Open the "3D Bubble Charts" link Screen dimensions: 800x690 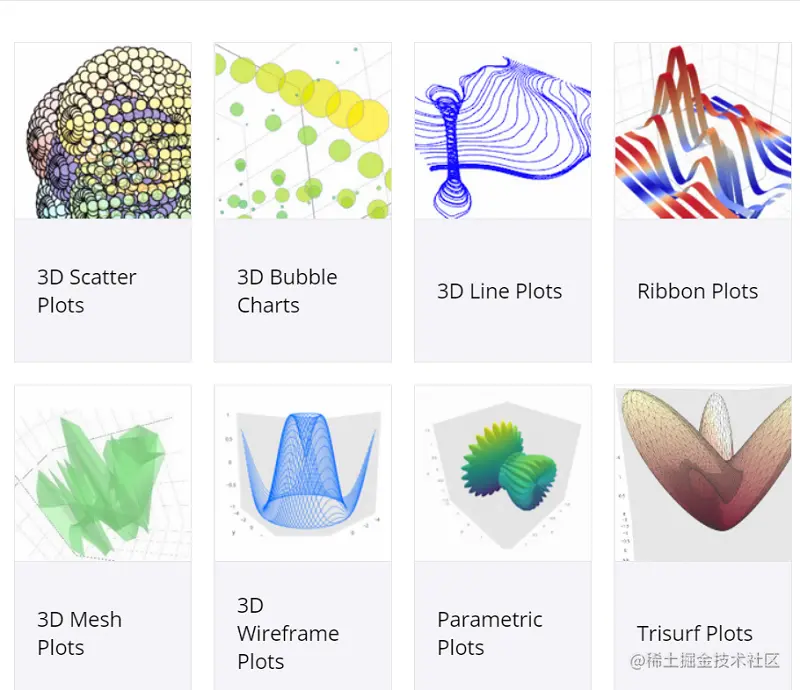click(287, 291)
